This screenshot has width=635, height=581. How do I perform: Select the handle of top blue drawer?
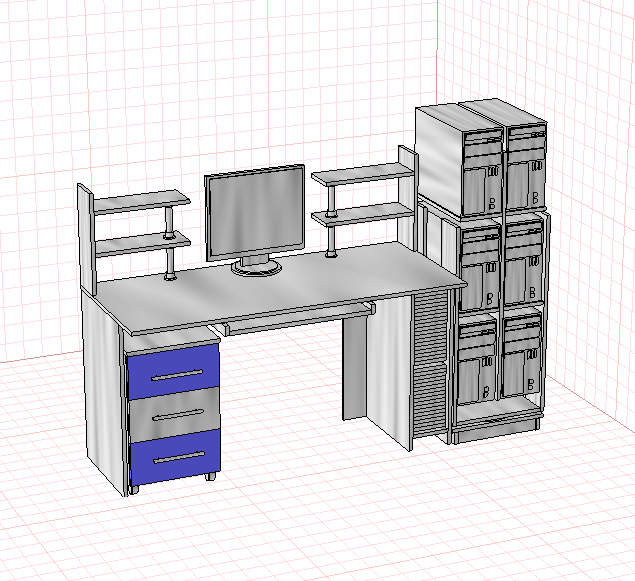click(x=177, y=375)
